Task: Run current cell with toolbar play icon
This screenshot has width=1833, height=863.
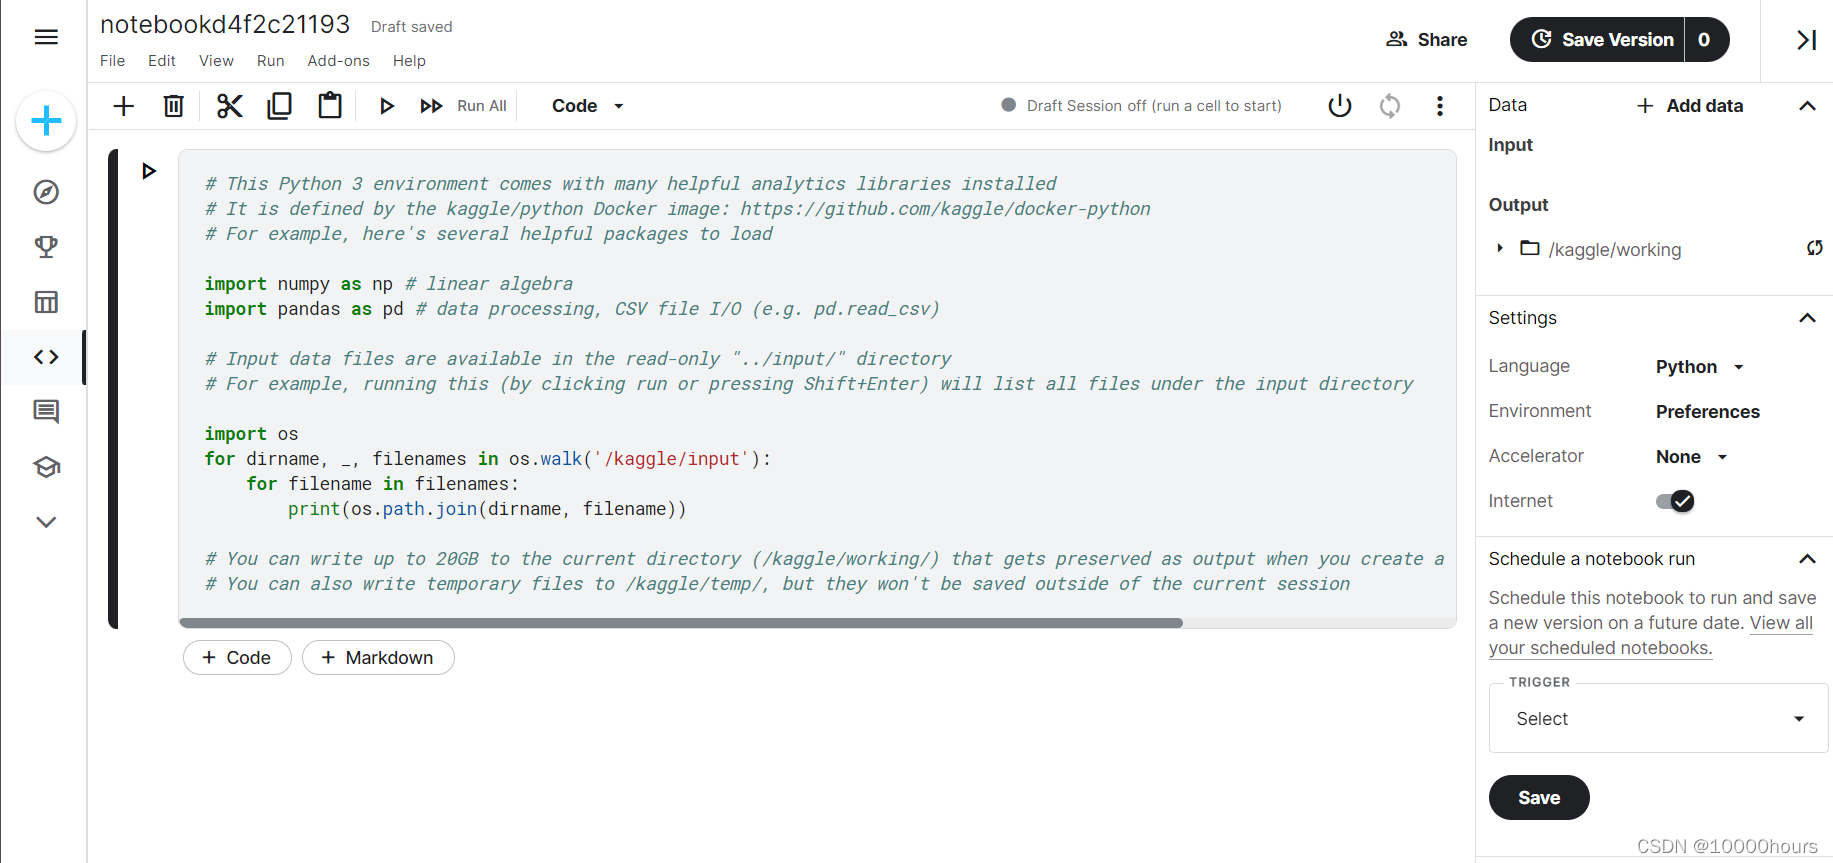Action: pyautogui.click(x=387, y=106)
